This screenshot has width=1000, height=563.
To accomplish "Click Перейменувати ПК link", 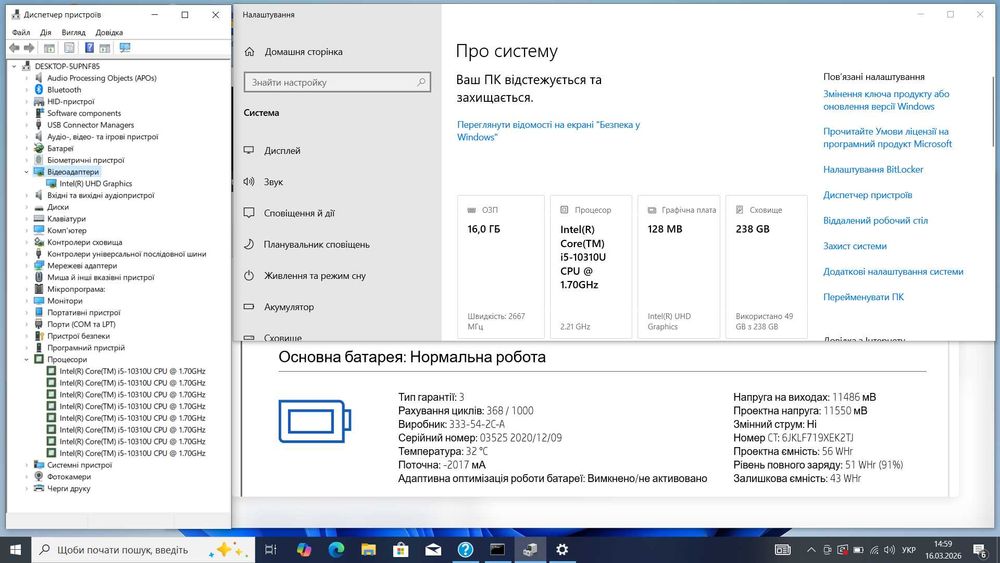I will click(863, 297).
